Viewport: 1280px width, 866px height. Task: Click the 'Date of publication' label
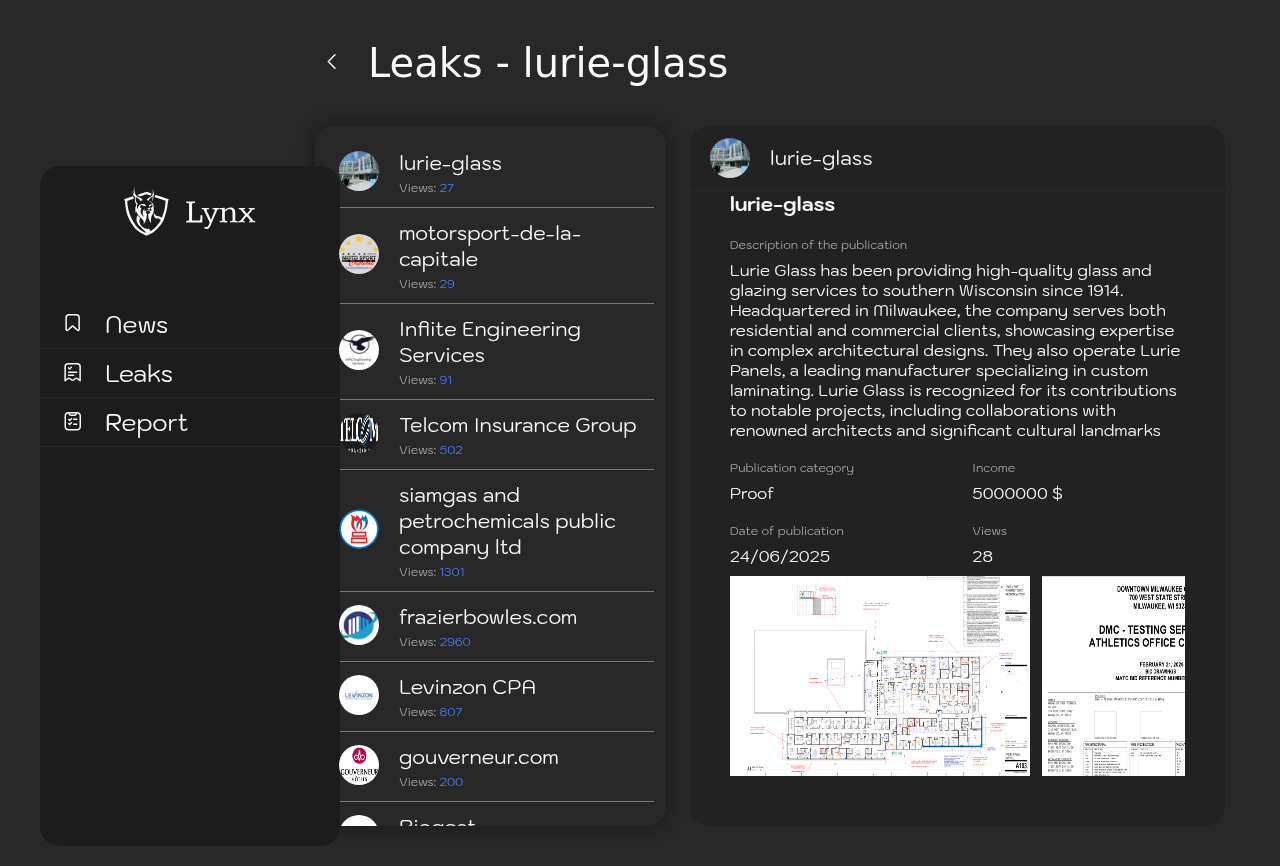(787, 531)
